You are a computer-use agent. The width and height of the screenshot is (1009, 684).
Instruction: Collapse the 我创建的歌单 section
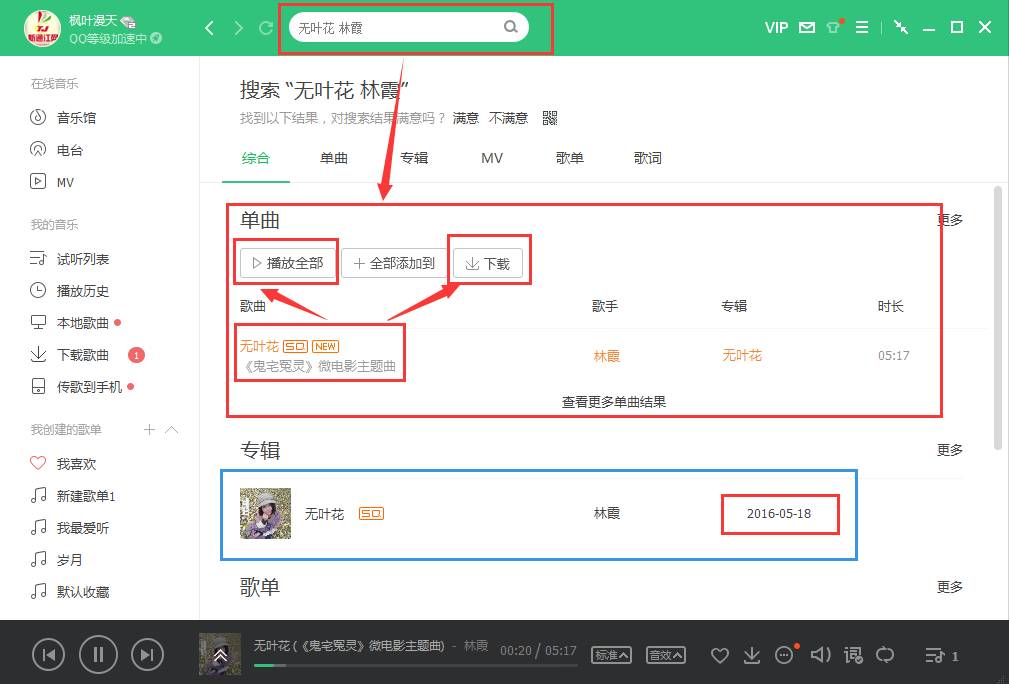(172, 429)
